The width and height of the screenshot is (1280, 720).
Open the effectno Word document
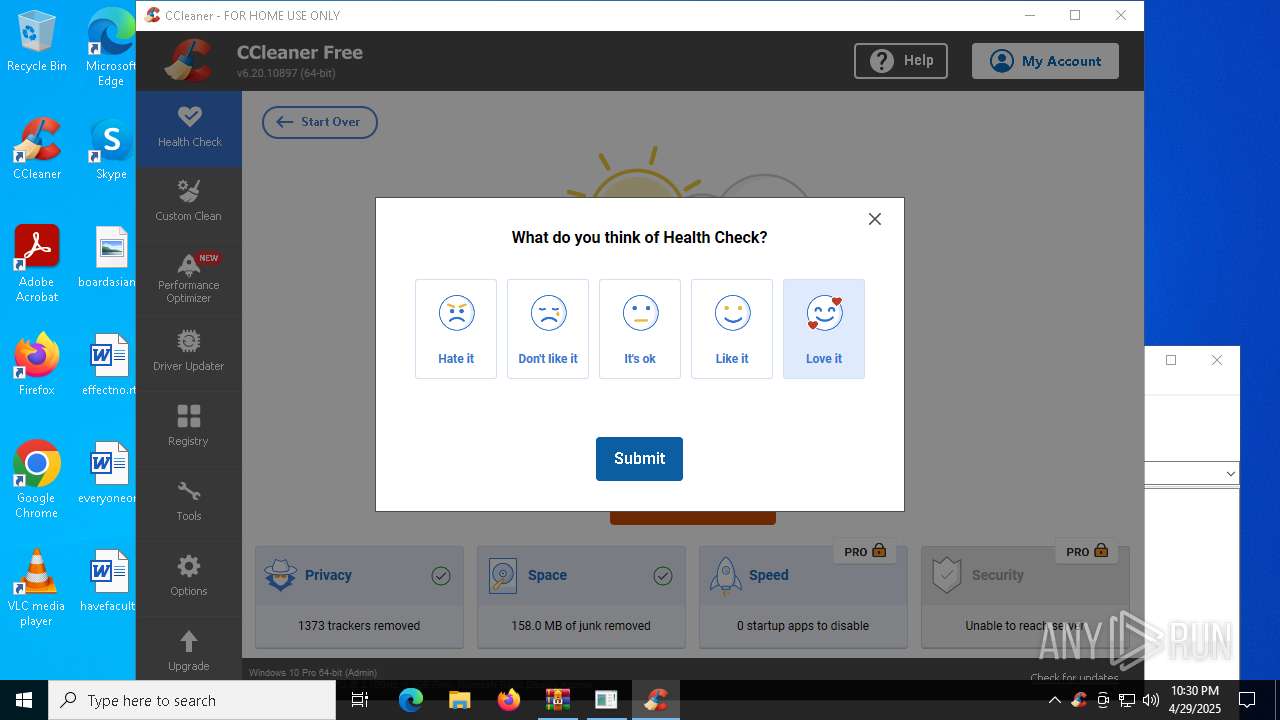click(110, 365)
